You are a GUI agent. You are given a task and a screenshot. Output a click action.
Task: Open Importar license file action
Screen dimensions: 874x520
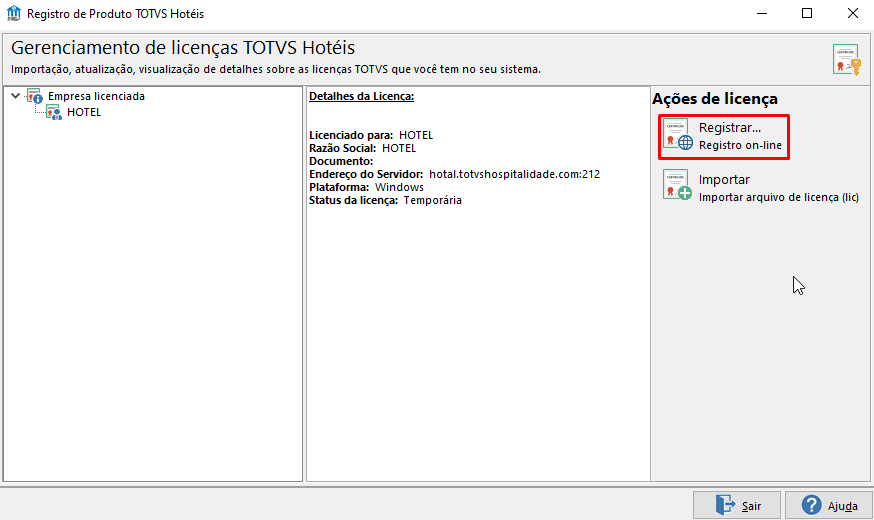(x=761, y=187)
